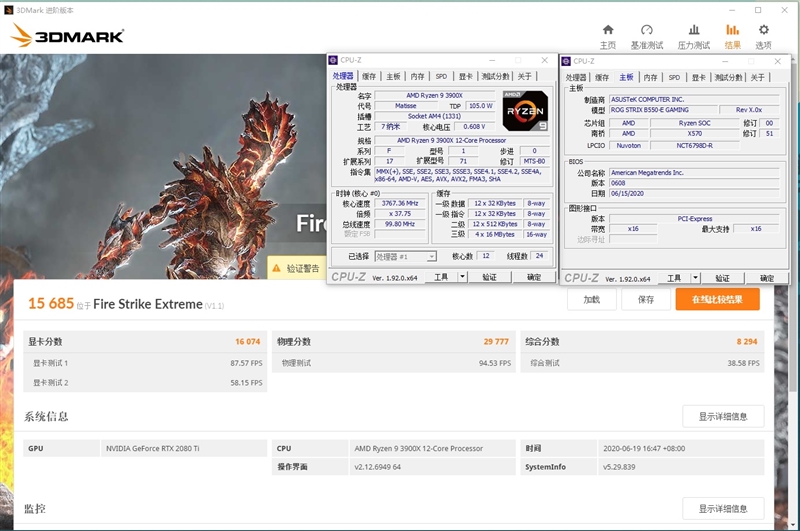The image size is (800, 531).
Task: Click the validation warning triangle icon
Action: tap(277, 268)
